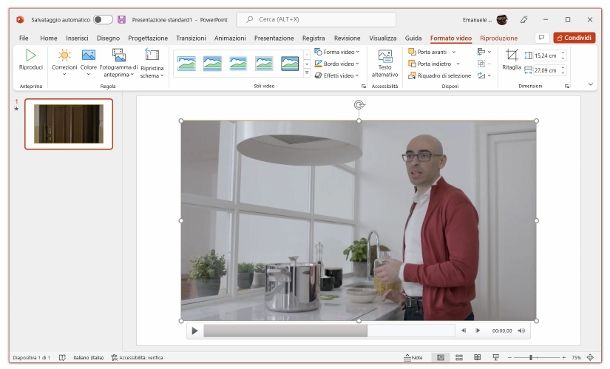Click the spell check book icon

[x=62, y=357]
